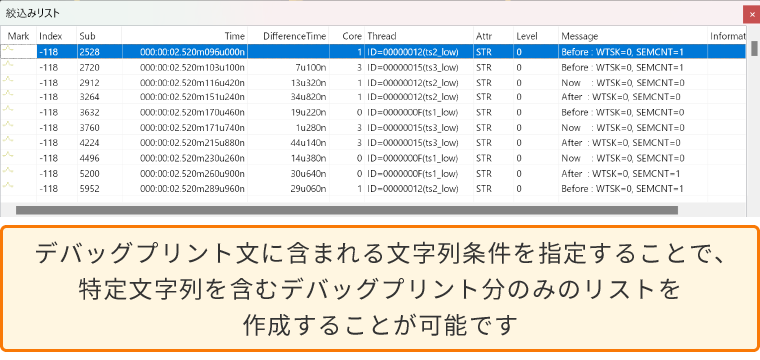Sort by the Mark column header
This screenshot has width=760, height=360.
[x=18, y=36]
